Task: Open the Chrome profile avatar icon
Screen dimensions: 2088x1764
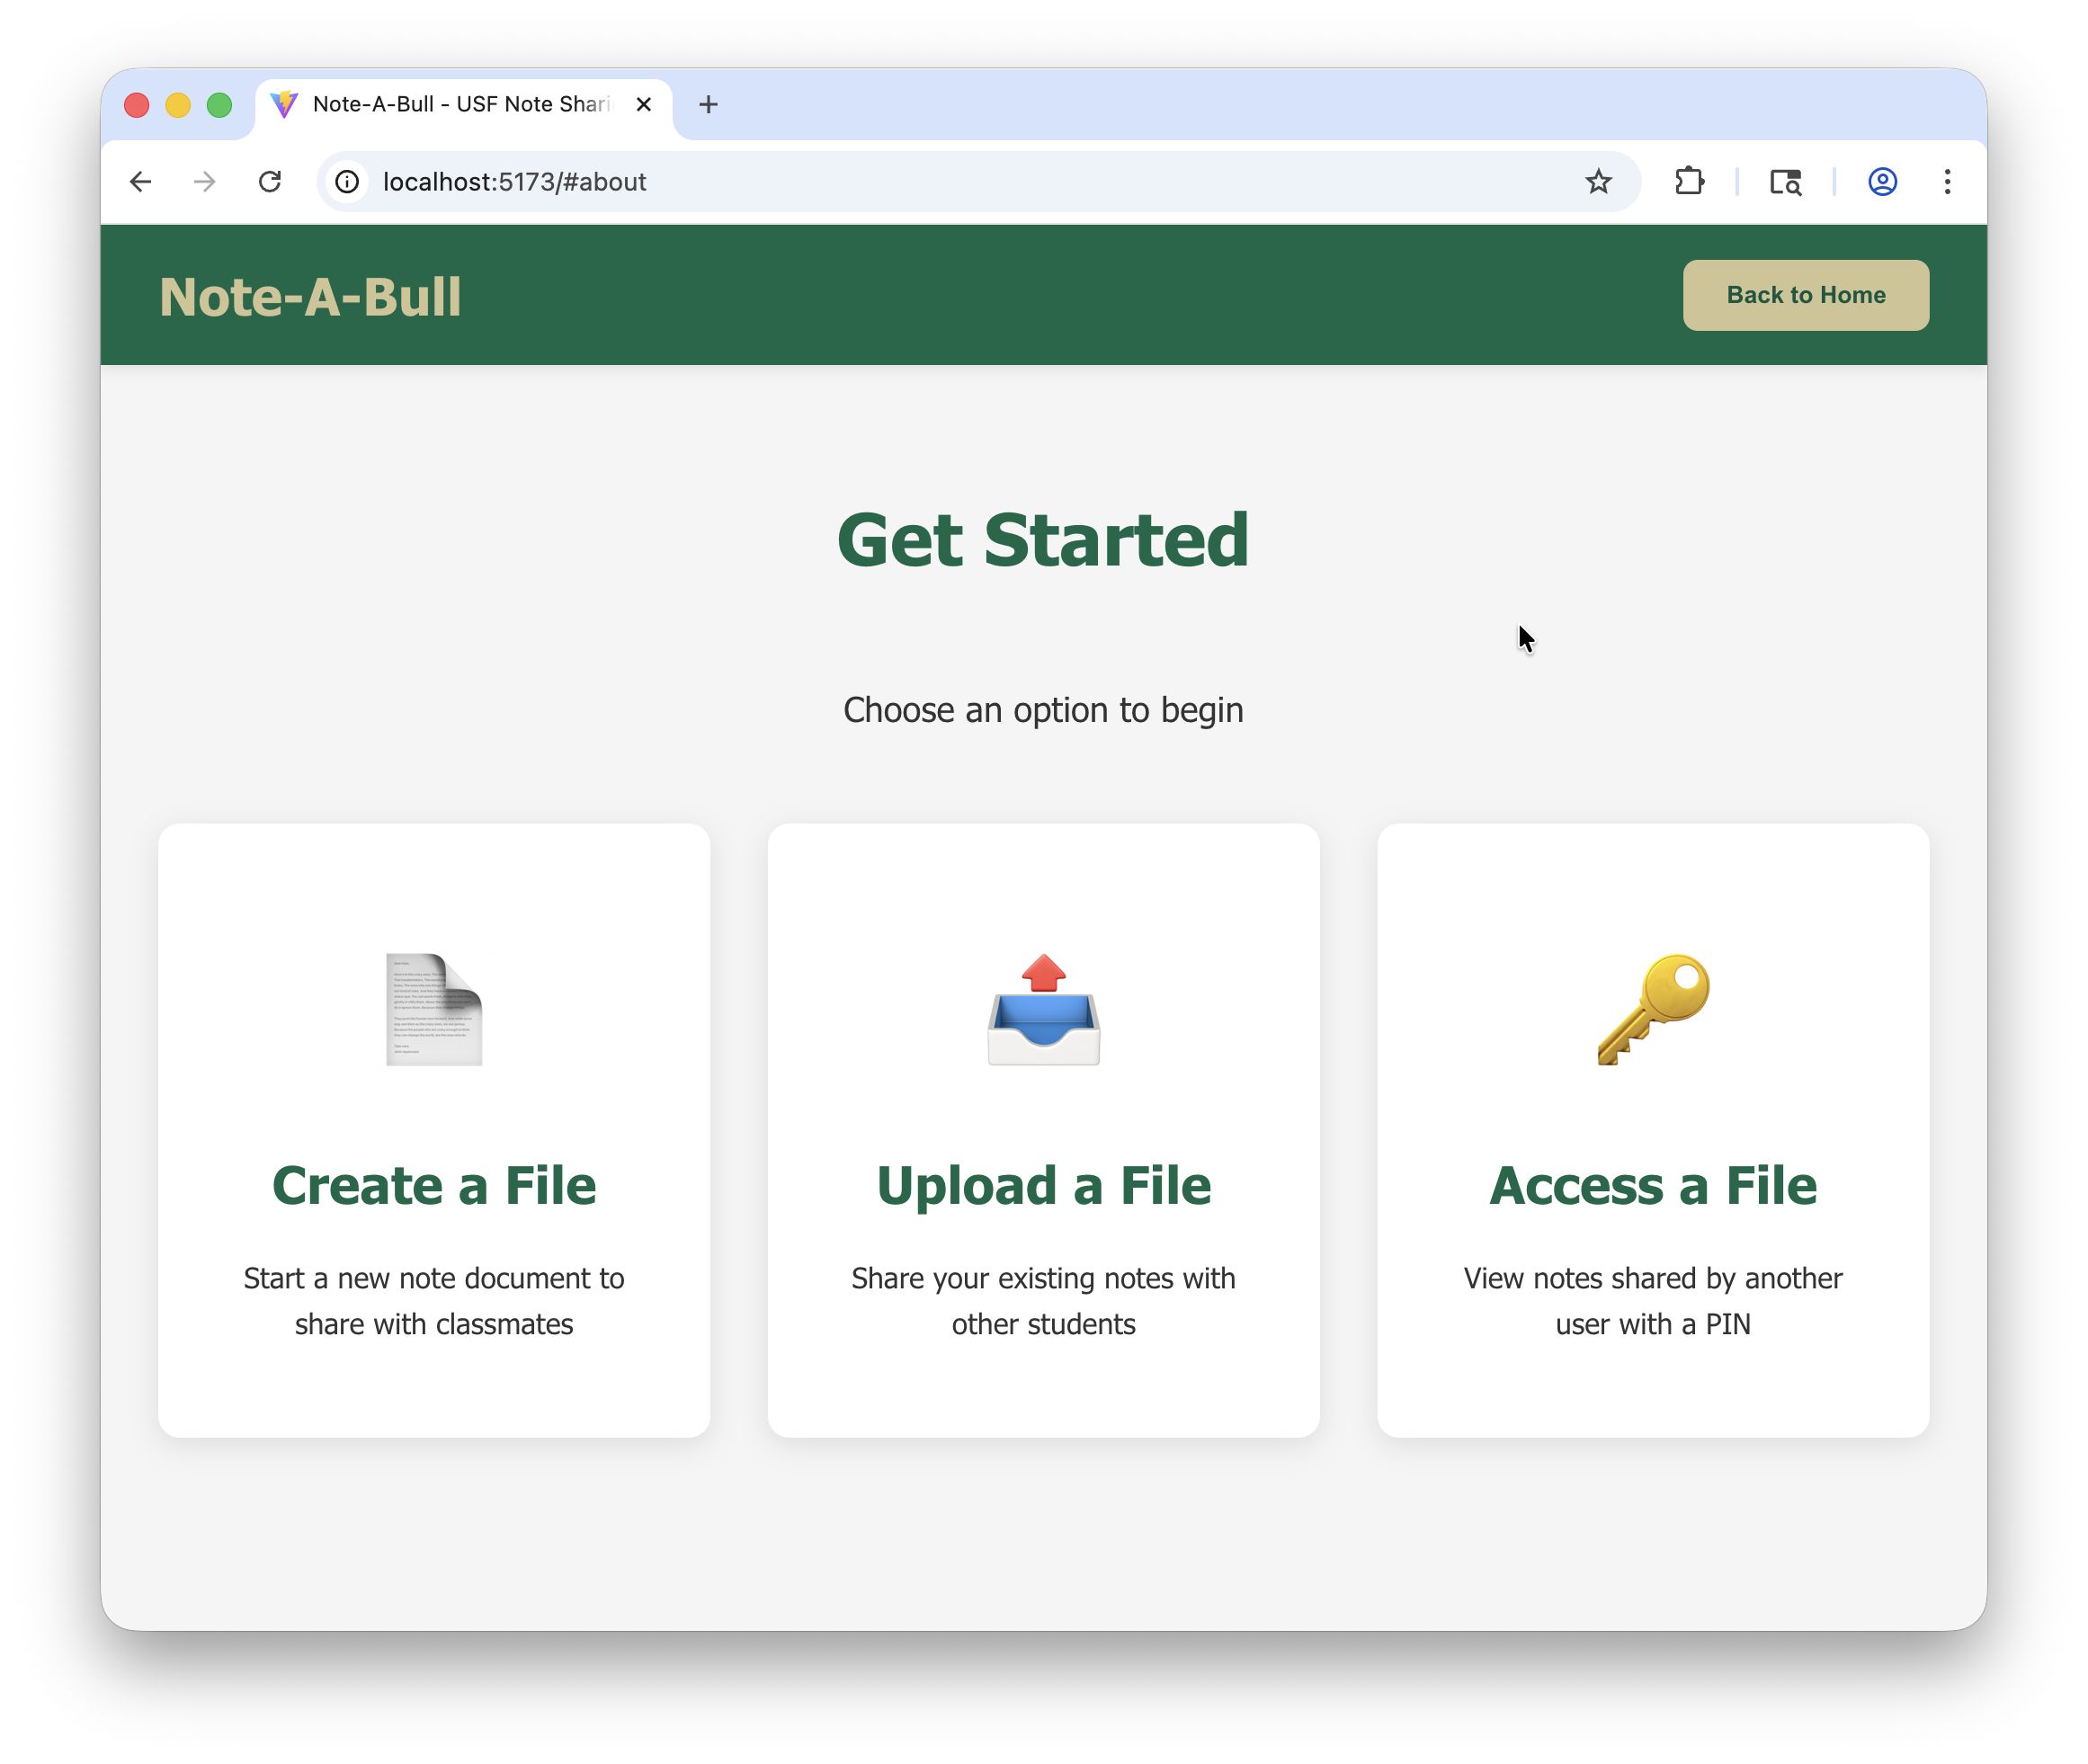Action: [x=1882, y=182]
